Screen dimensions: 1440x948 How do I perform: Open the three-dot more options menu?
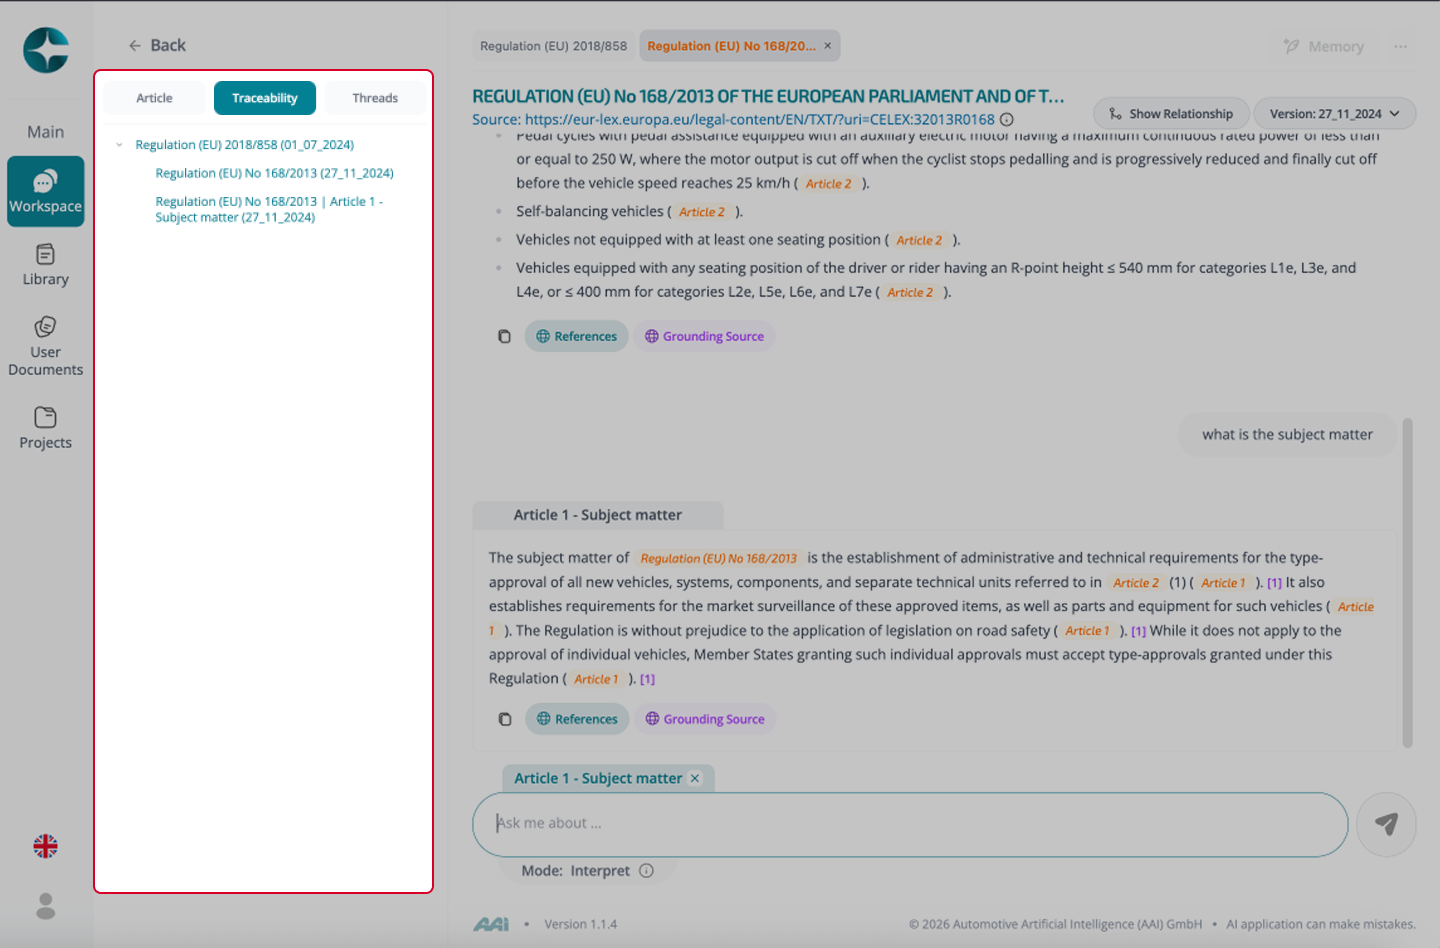pos(1400,46)
